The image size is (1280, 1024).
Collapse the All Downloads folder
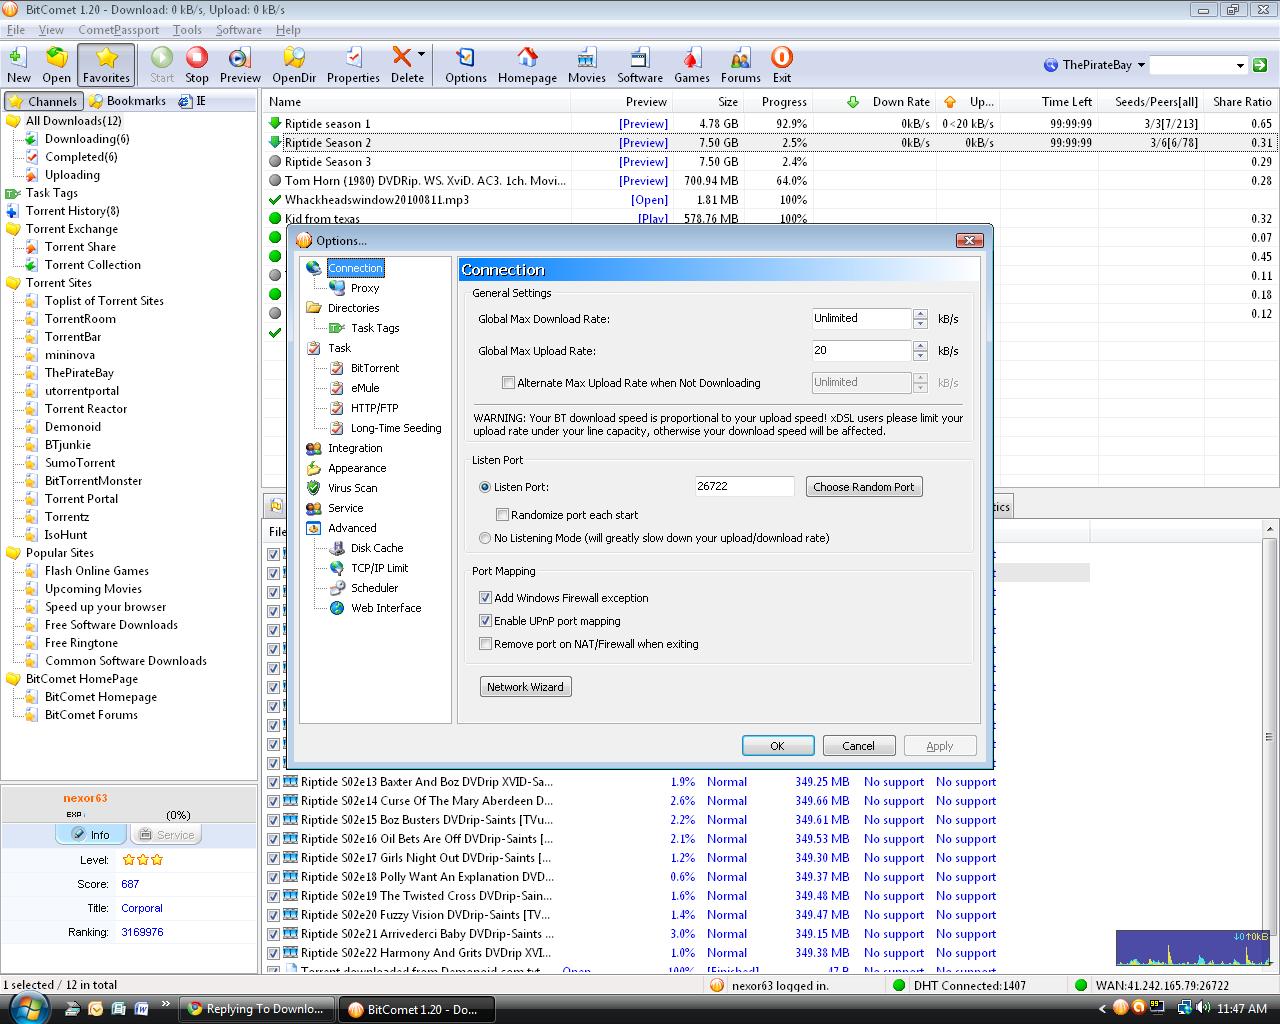click(12, 120)
